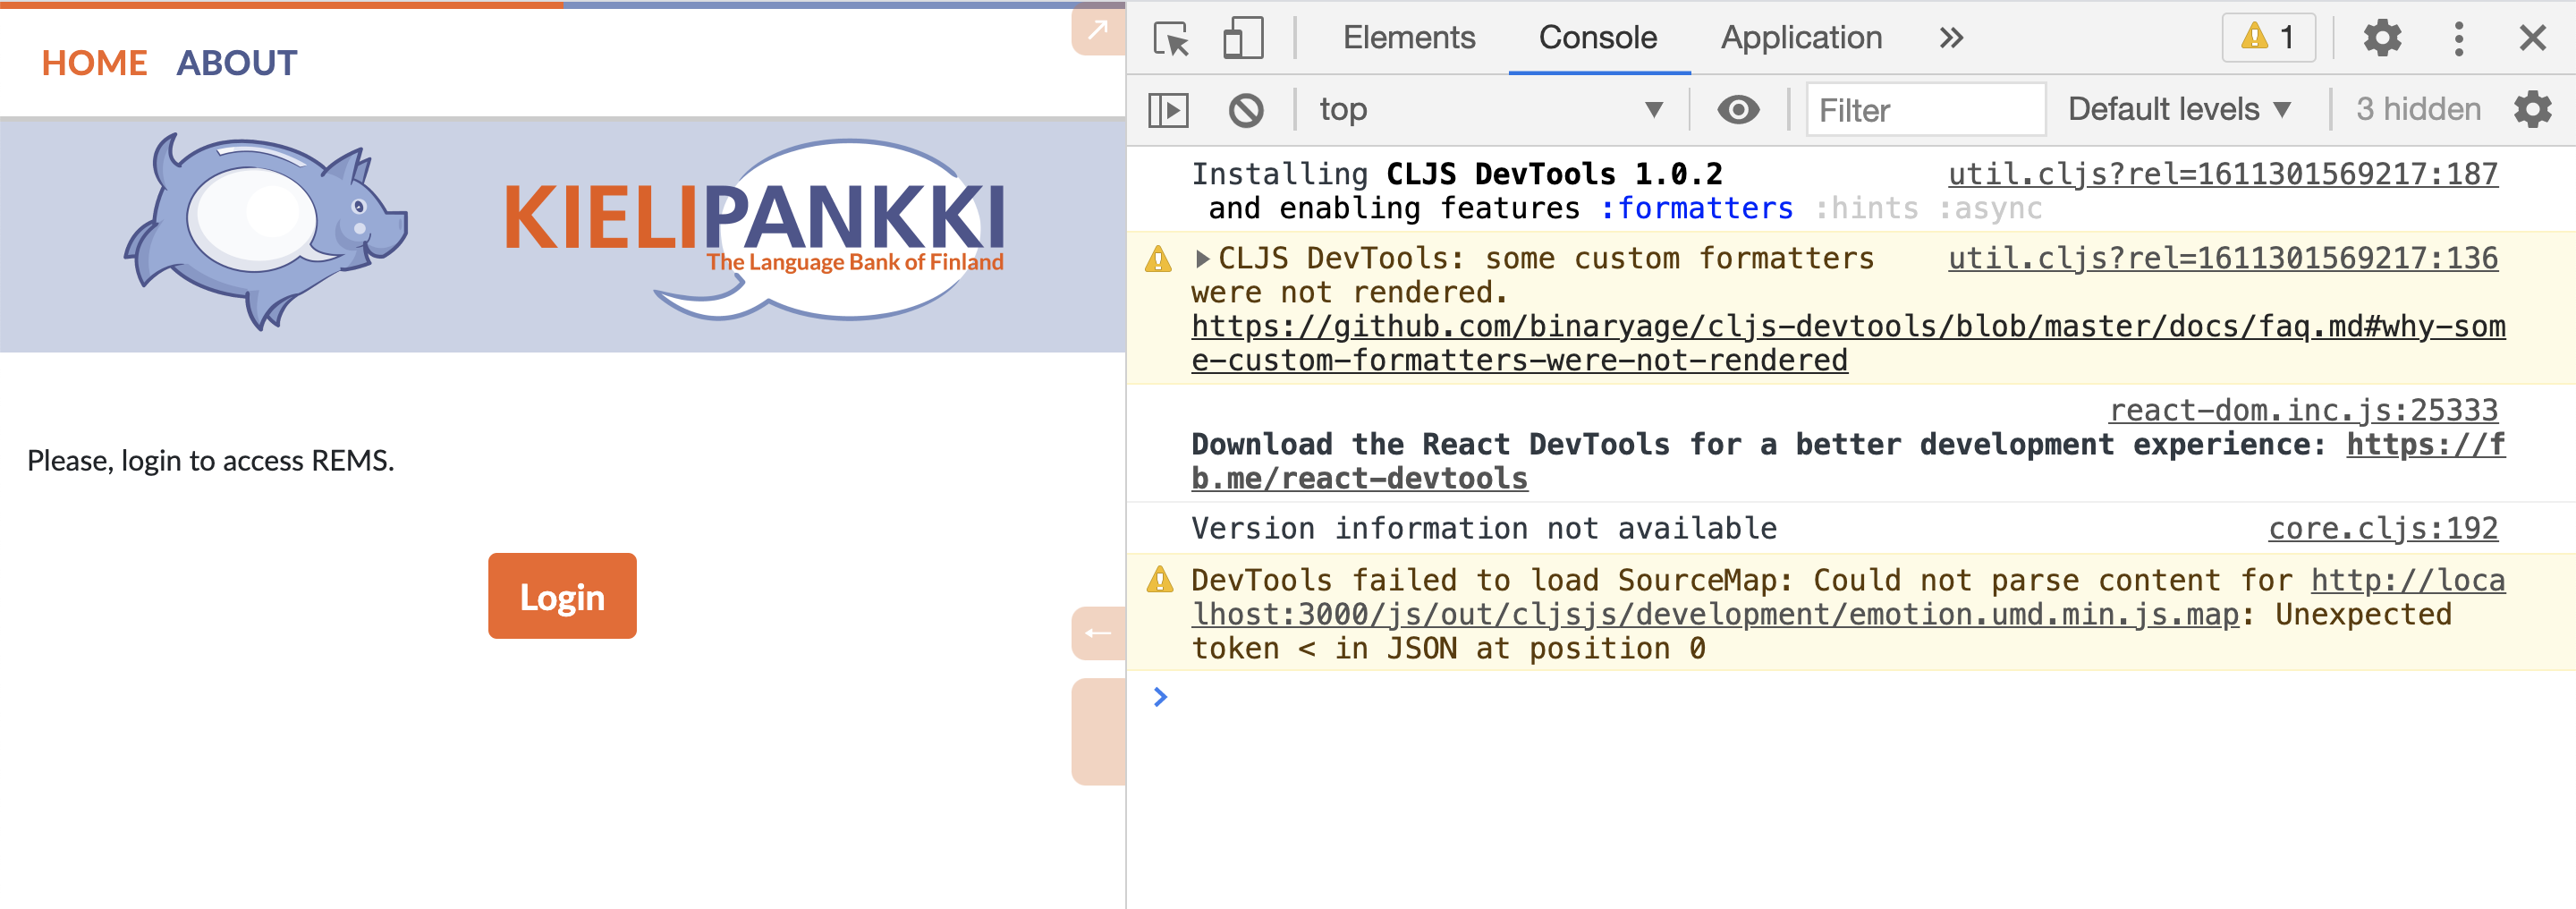The image size is (2576, 909).
Task: Click the warning count indicator
Action: coord(2267,38)
